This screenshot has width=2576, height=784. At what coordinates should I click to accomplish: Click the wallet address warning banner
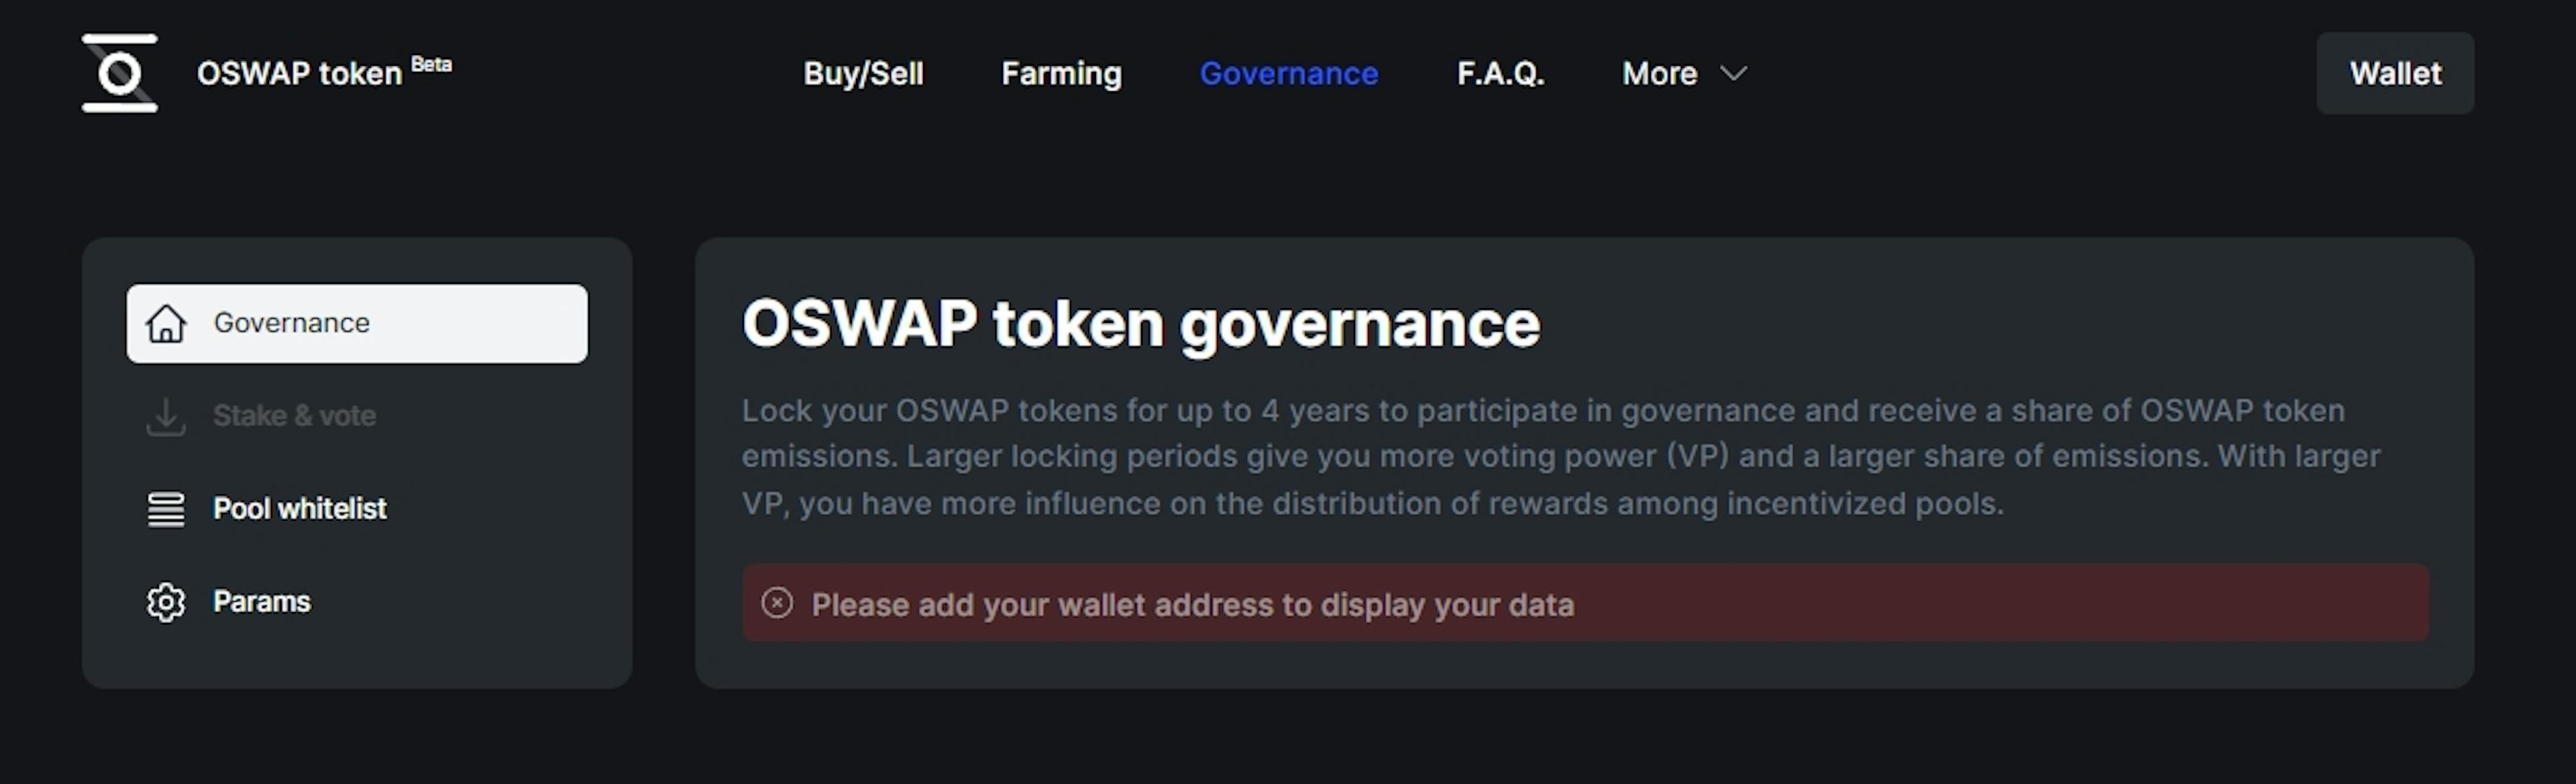click(1585, 603)
